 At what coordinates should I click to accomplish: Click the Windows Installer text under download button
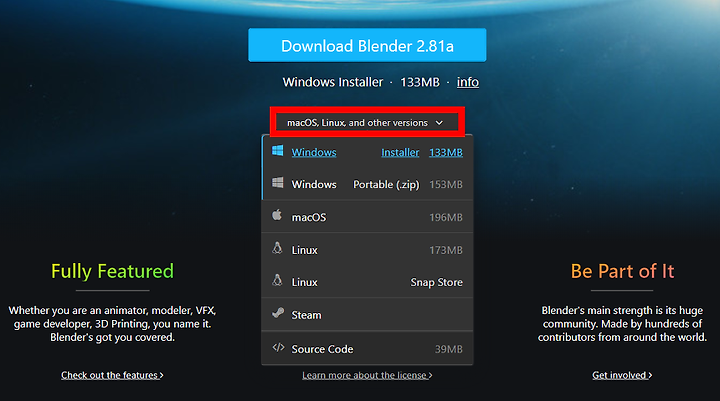[332, 82]
